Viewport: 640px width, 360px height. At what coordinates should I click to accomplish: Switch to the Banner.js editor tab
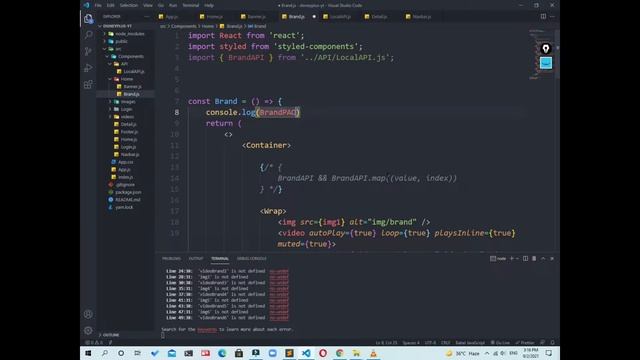pyautogui.click(x=257, y=17)
